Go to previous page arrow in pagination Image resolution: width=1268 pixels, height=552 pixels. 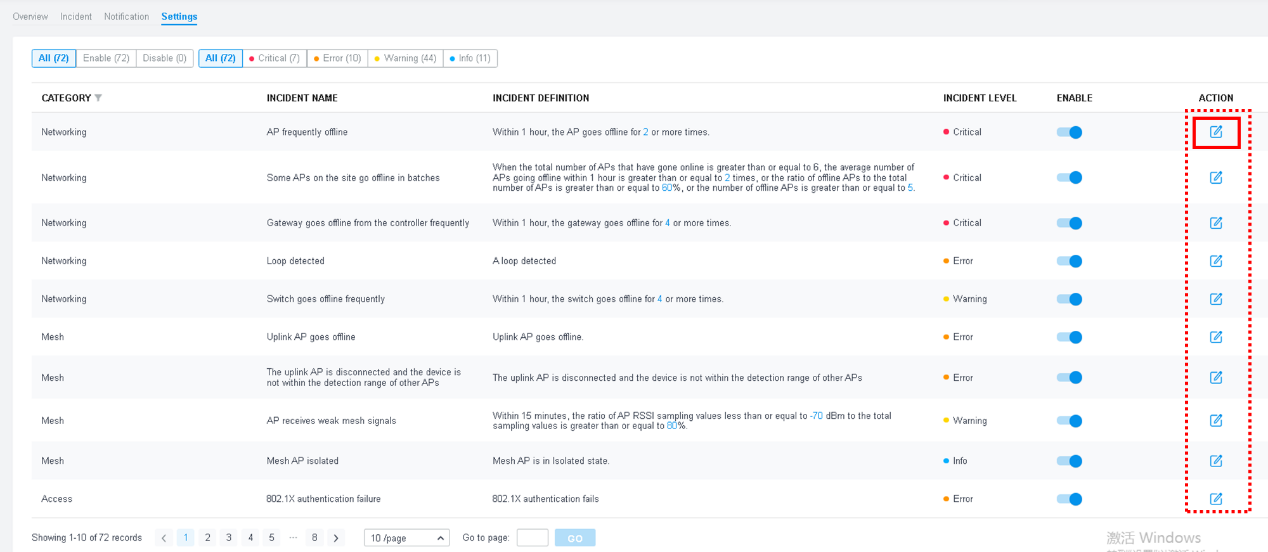tap(164, 538)
